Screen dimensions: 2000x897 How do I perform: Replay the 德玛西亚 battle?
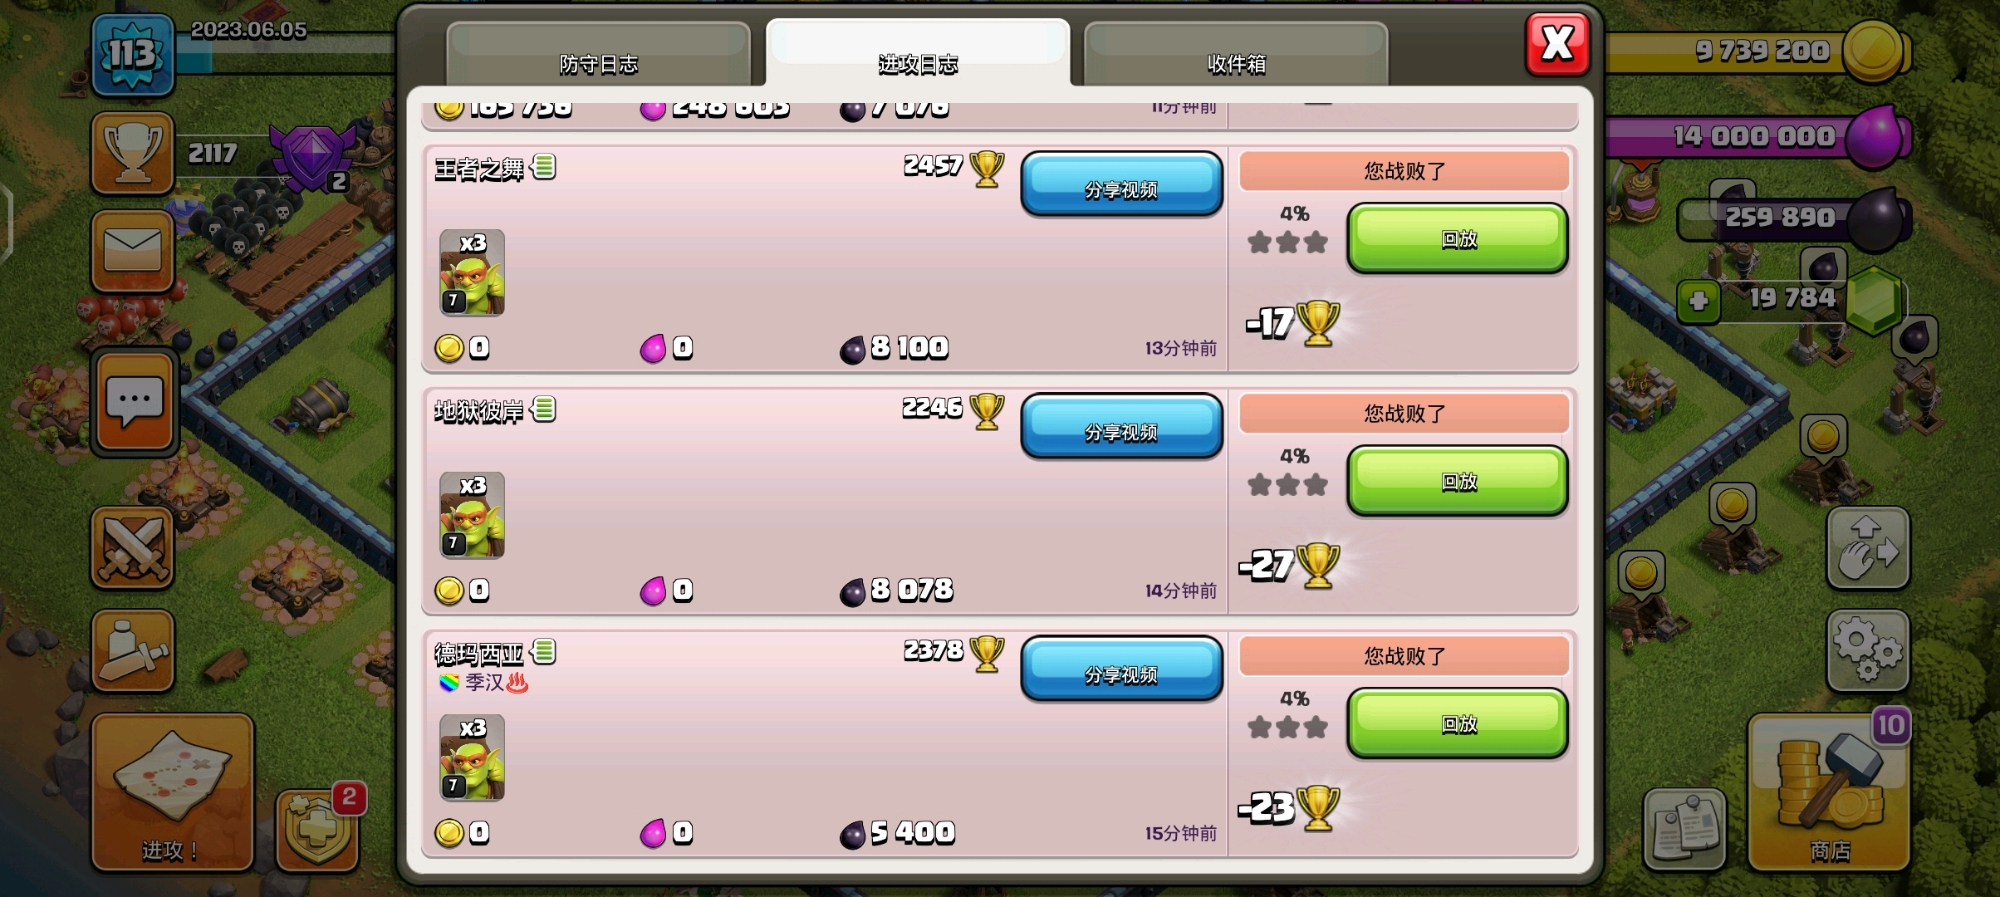(1458, 723)
